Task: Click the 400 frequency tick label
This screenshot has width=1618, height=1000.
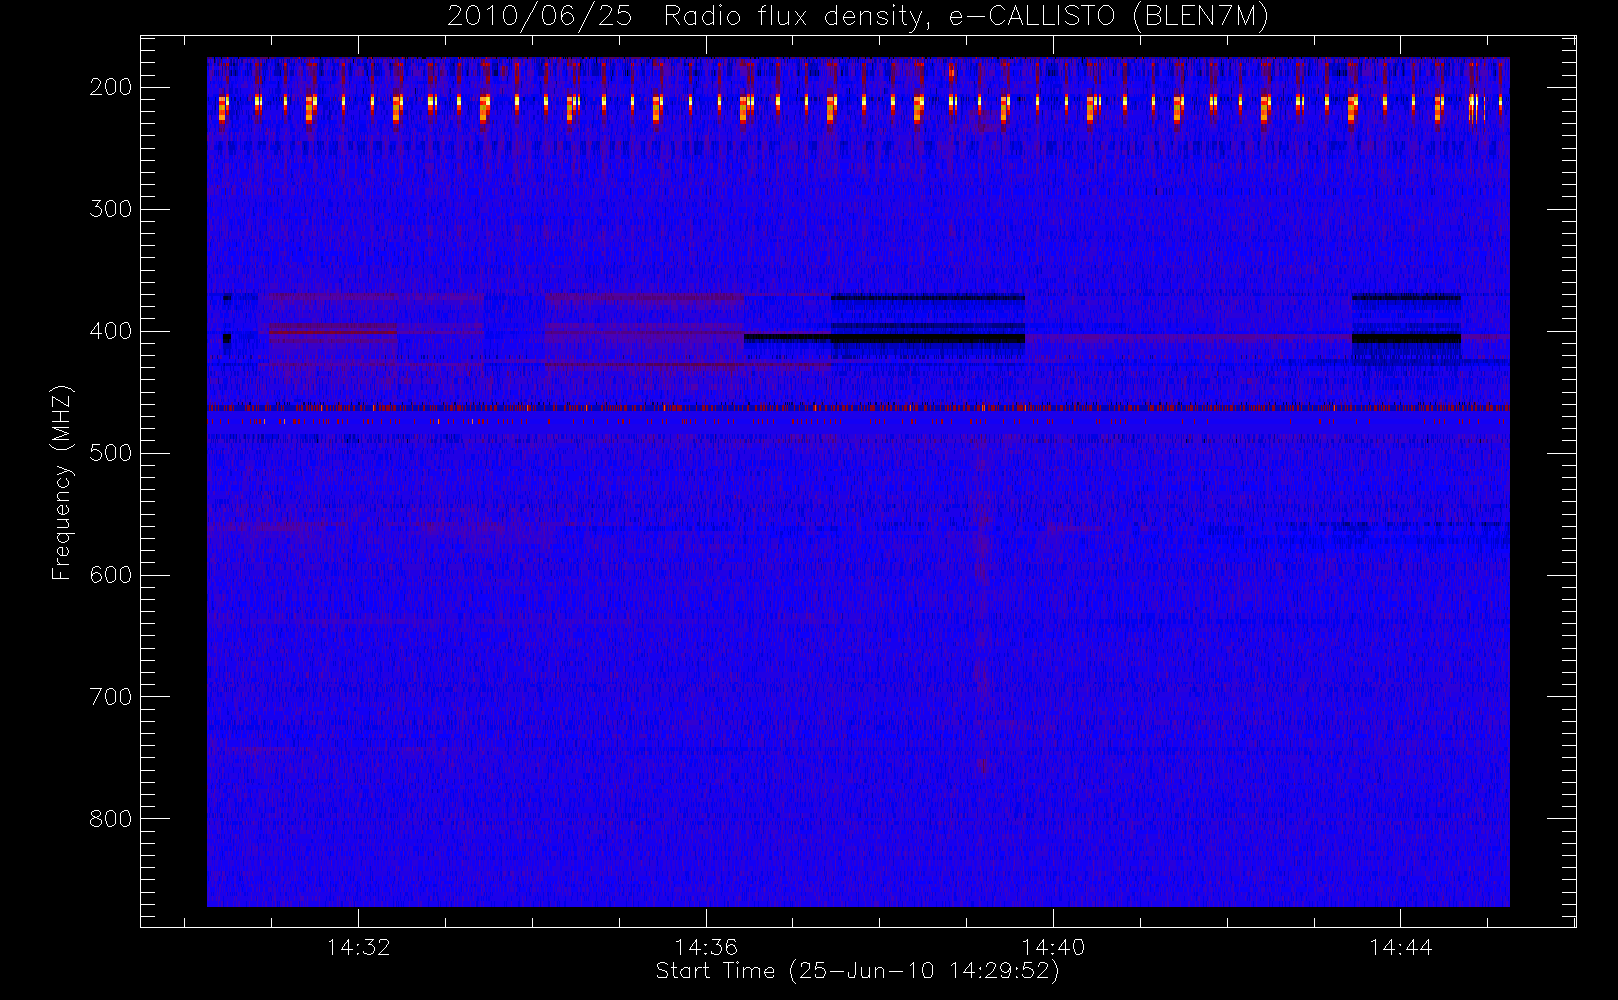Action: (x=110, y=331)
